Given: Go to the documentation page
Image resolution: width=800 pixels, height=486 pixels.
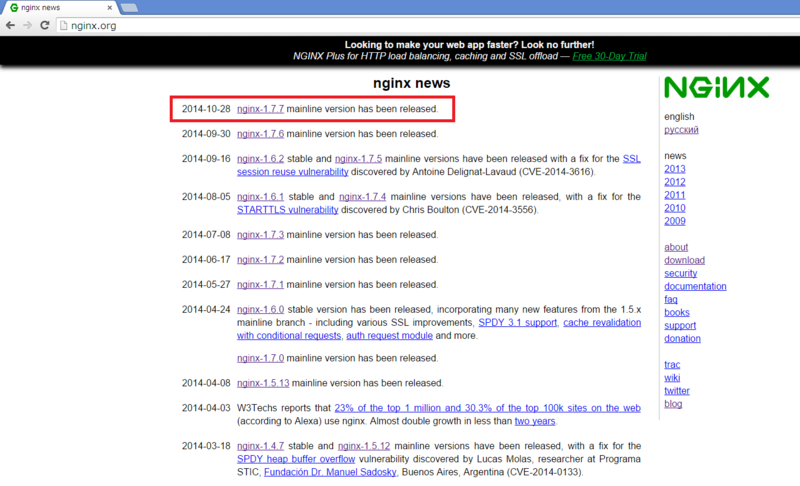Looking at the screenshot, I should (695, 287).
